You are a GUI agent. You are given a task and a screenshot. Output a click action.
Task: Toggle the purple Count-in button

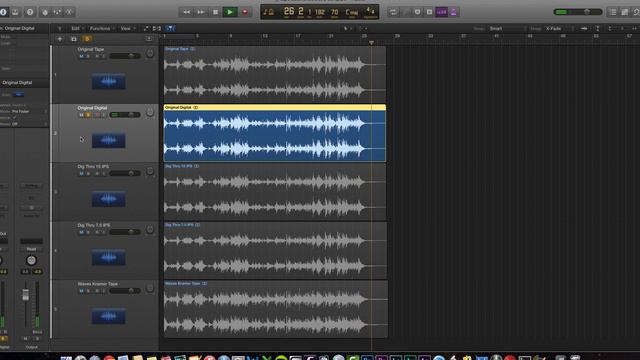442,12
